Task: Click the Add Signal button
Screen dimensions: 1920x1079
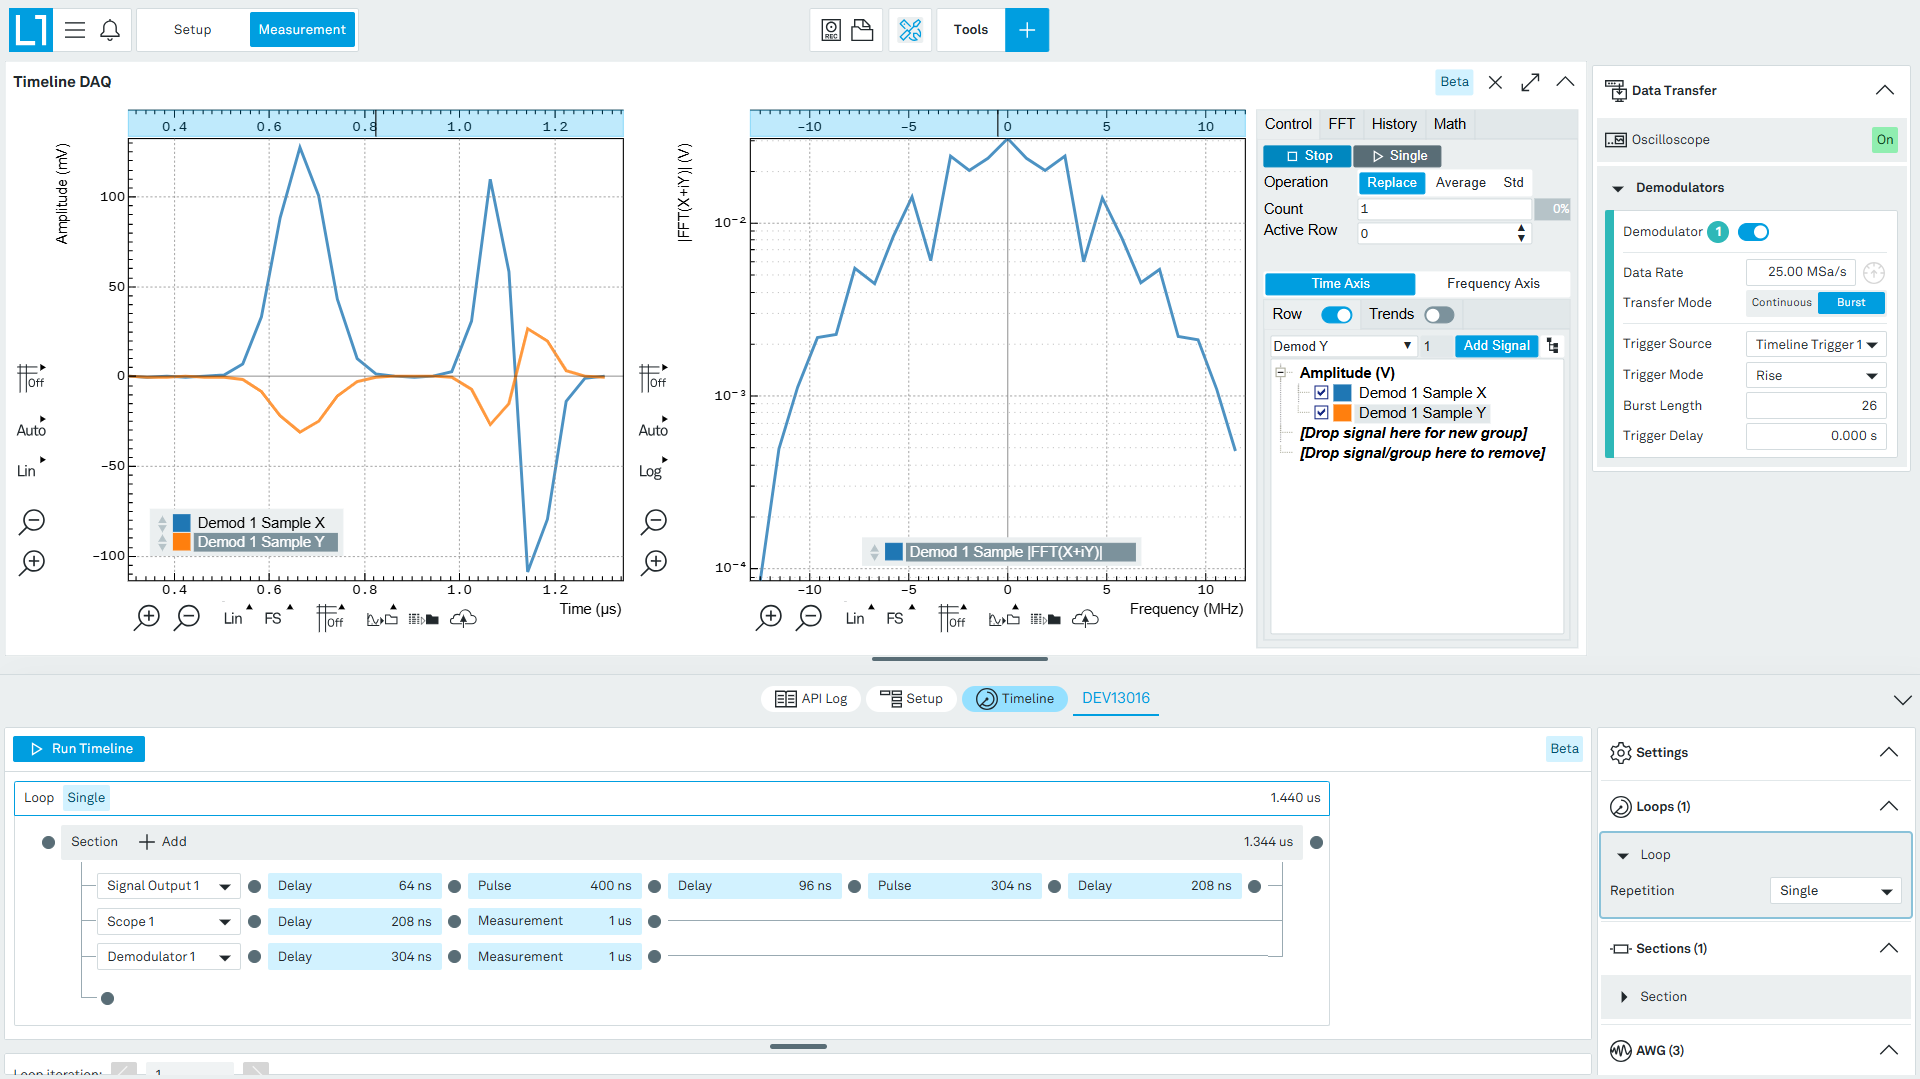Action: pos(1496,346)
